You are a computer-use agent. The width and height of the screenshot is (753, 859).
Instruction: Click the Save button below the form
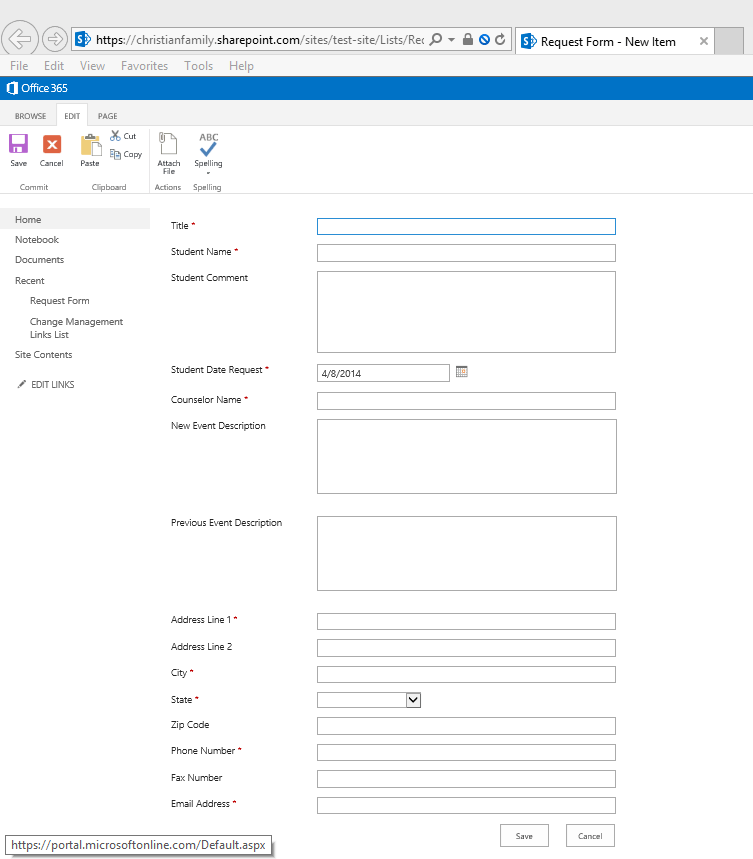coord(524,835)
